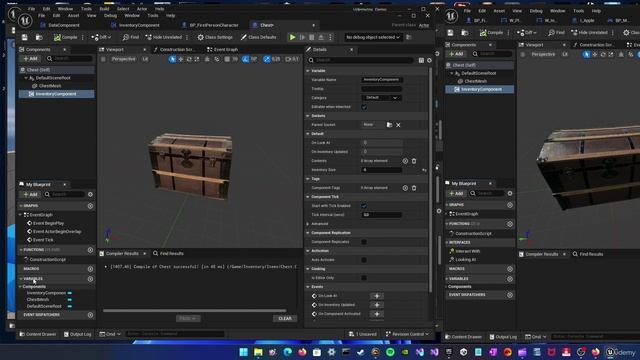Viewport: 640px width, 360px height.
Task: Click the Browse to asset icon beside Save
Action: click(39, 37)
